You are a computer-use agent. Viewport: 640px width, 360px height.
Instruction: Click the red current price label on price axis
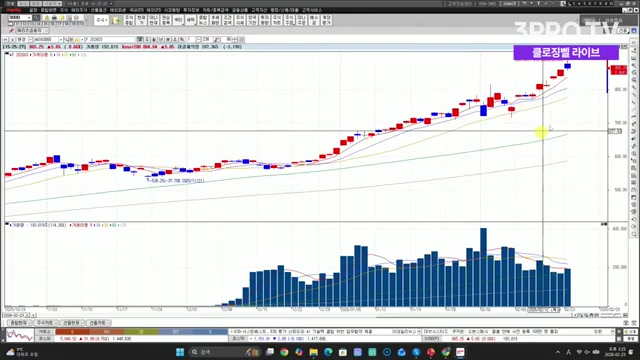[619, 70]
